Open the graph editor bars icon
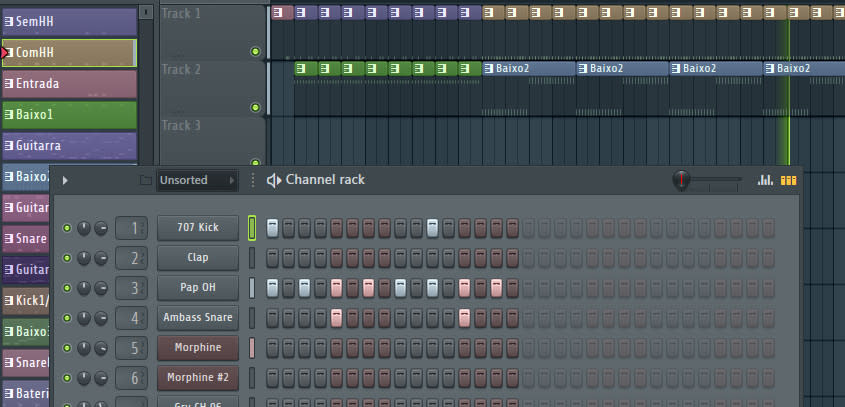The image size is (845, 407). click(x=765, y=180)
